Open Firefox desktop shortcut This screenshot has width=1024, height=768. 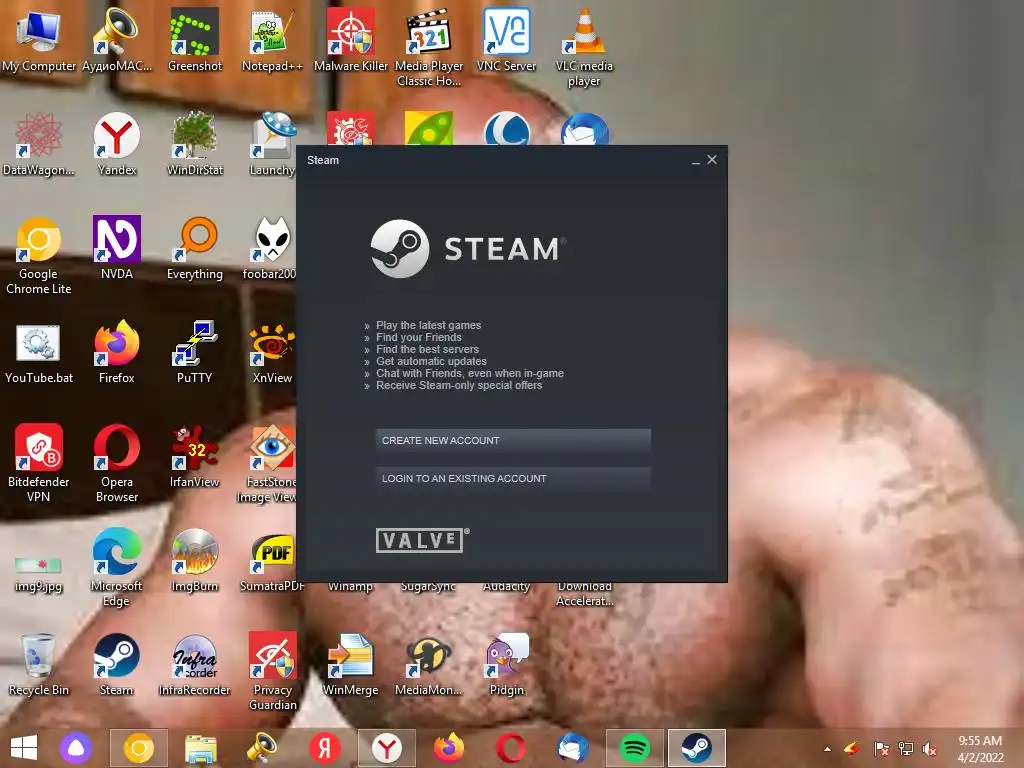tap(117, 352)
